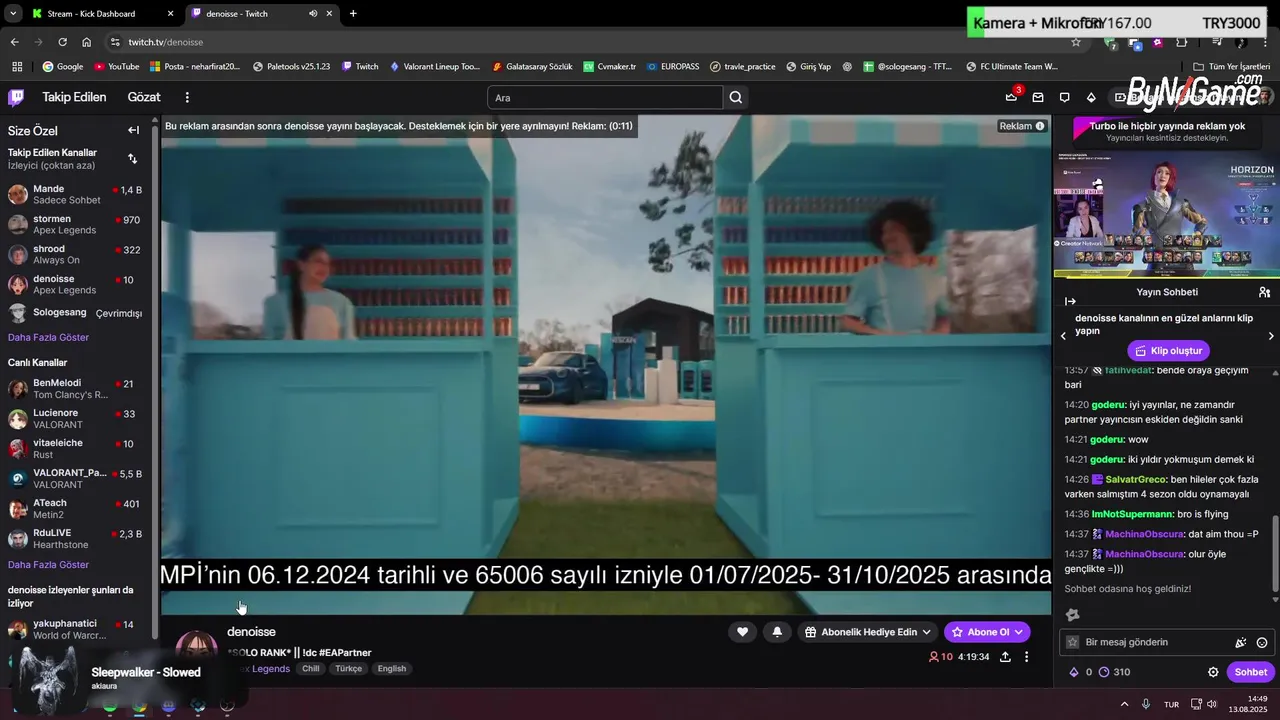The image size is (1280, 720).
Task: Open the tab search dropdown arrow
Action: [13, 14]
